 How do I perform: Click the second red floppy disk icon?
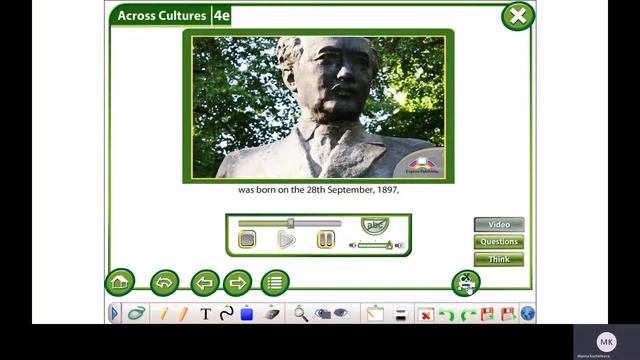click(x=508, y=314)
